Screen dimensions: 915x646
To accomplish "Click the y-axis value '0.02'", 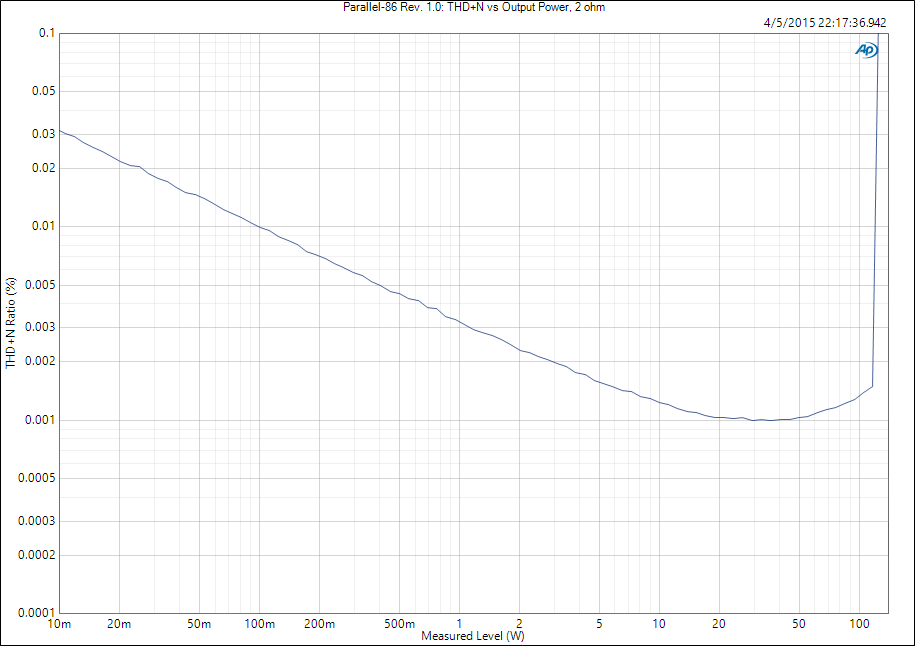I will (x=44, y=168).
